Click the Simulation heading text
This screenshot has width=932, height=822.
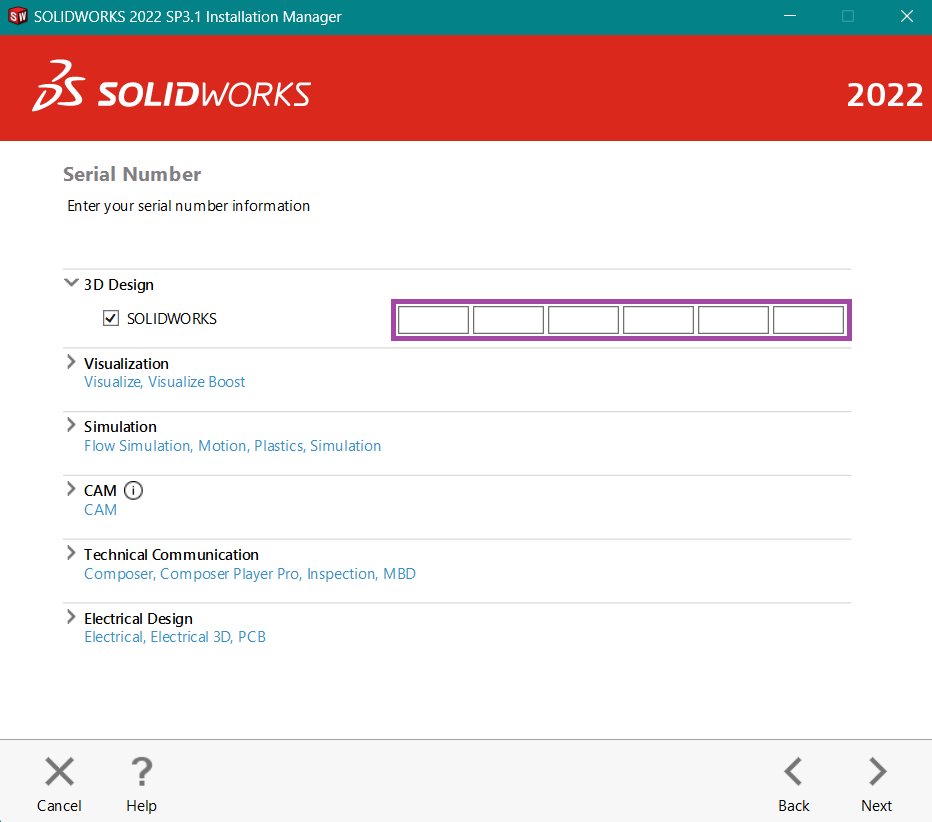tap(121, 427)
